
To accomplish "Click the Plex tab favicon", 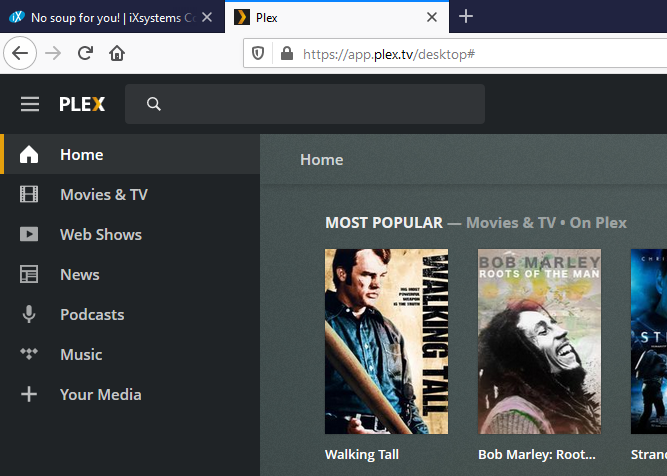I will coord(242,17).
